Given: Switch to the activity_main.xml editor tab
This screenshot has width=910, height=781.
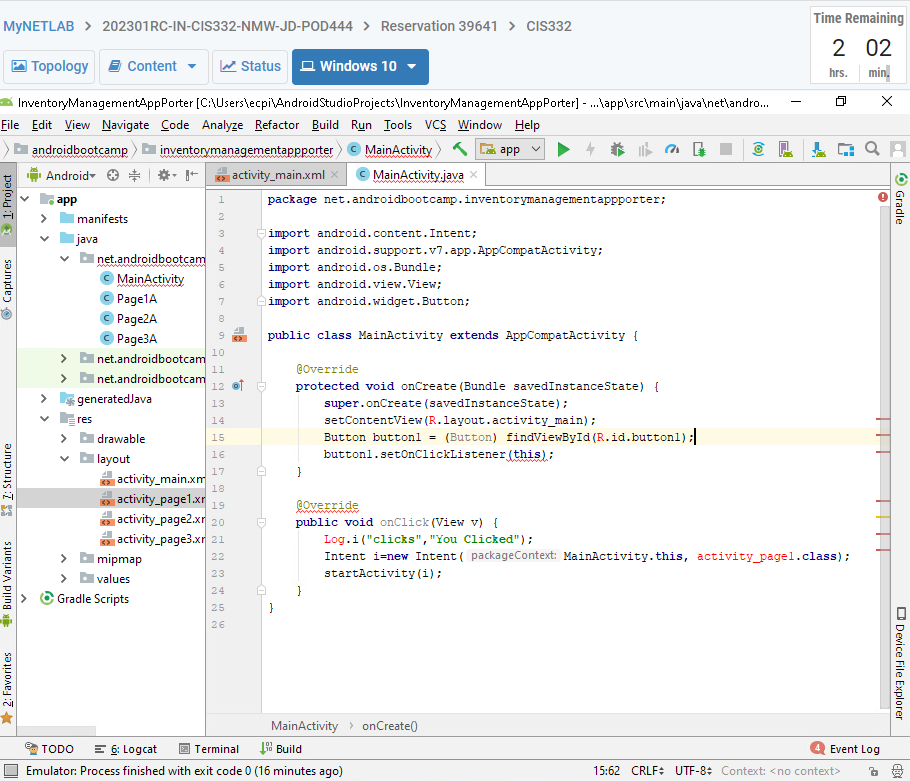Looking at the screenshot, I should coord(277,175).
